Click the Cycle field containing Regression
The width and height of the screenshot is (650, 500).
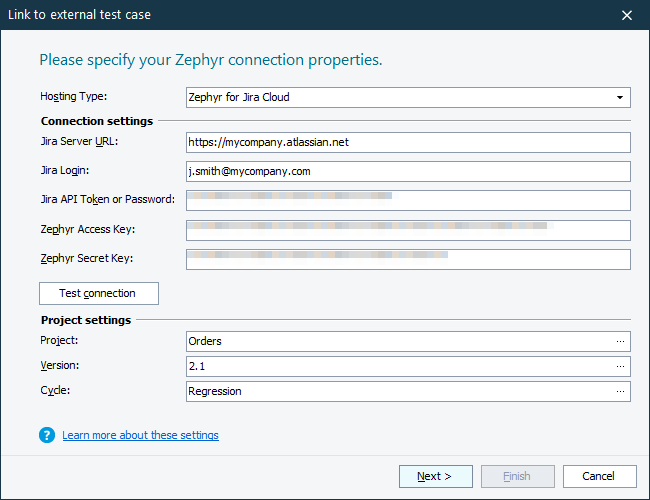pos(398,391)
